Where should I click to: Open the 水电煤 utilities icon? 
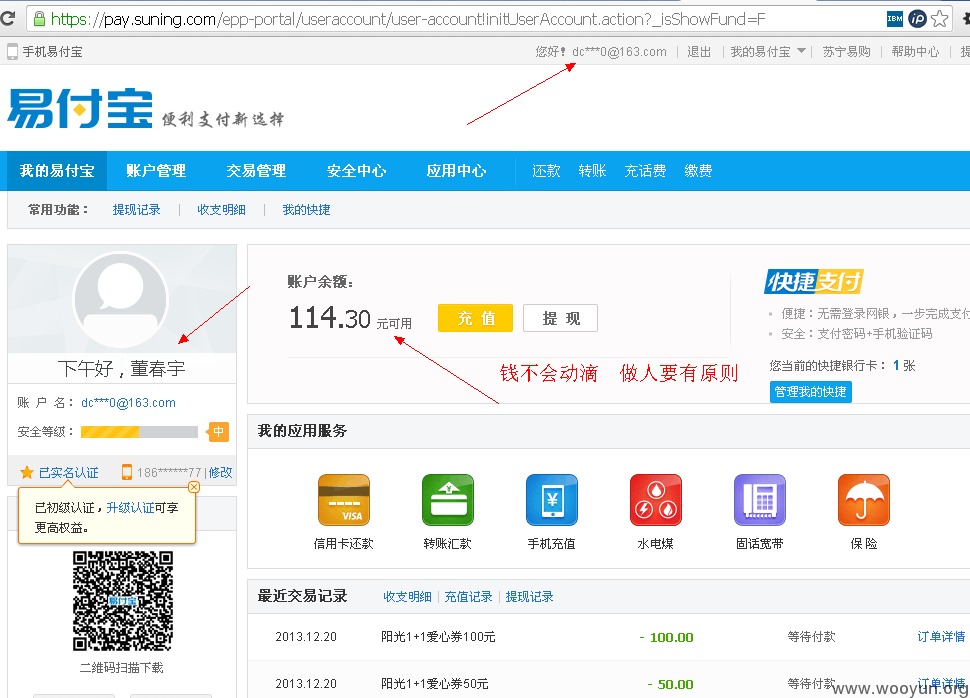click(x=656, y=500)
